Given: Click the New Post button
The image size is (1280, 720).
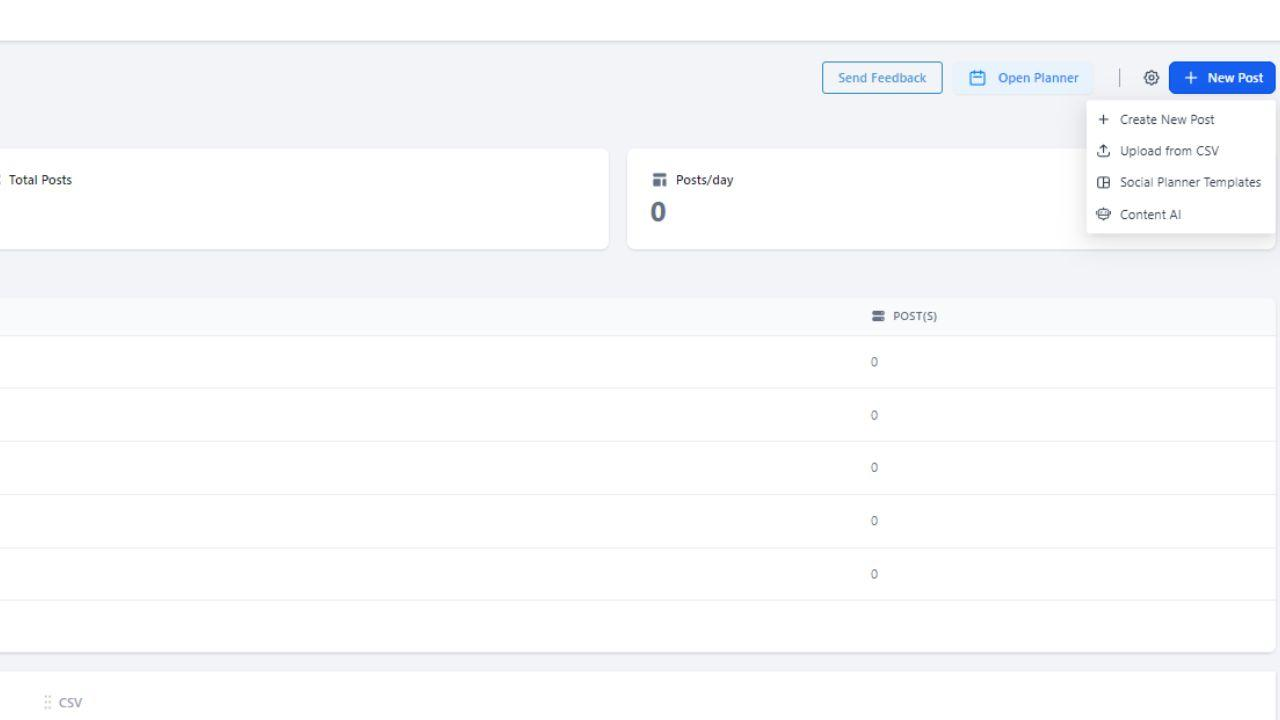Looking at the screenshot, I should click(x=1222, y=78).
